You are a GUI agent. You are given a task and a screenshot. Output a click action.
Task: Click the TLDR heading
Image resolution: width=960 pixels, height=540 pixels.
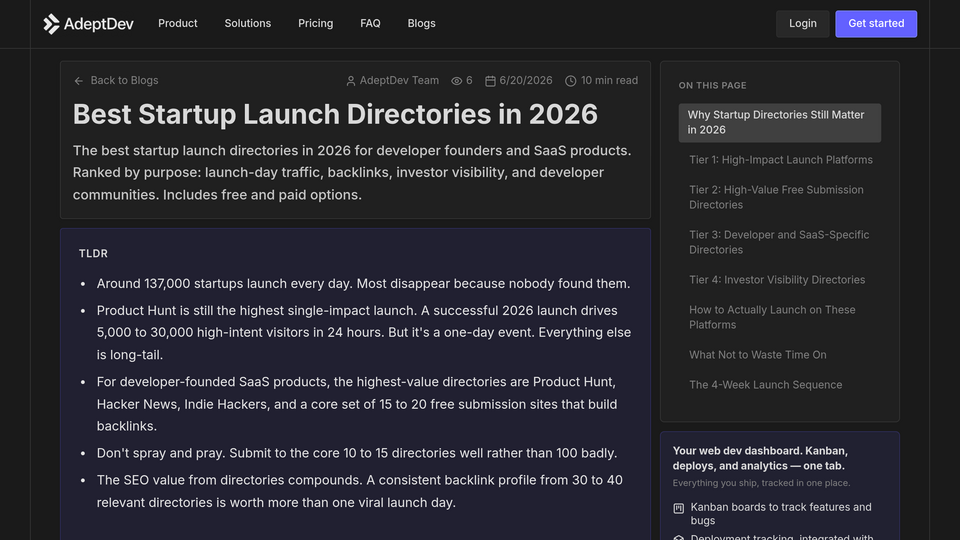click(x=93, y=253)
